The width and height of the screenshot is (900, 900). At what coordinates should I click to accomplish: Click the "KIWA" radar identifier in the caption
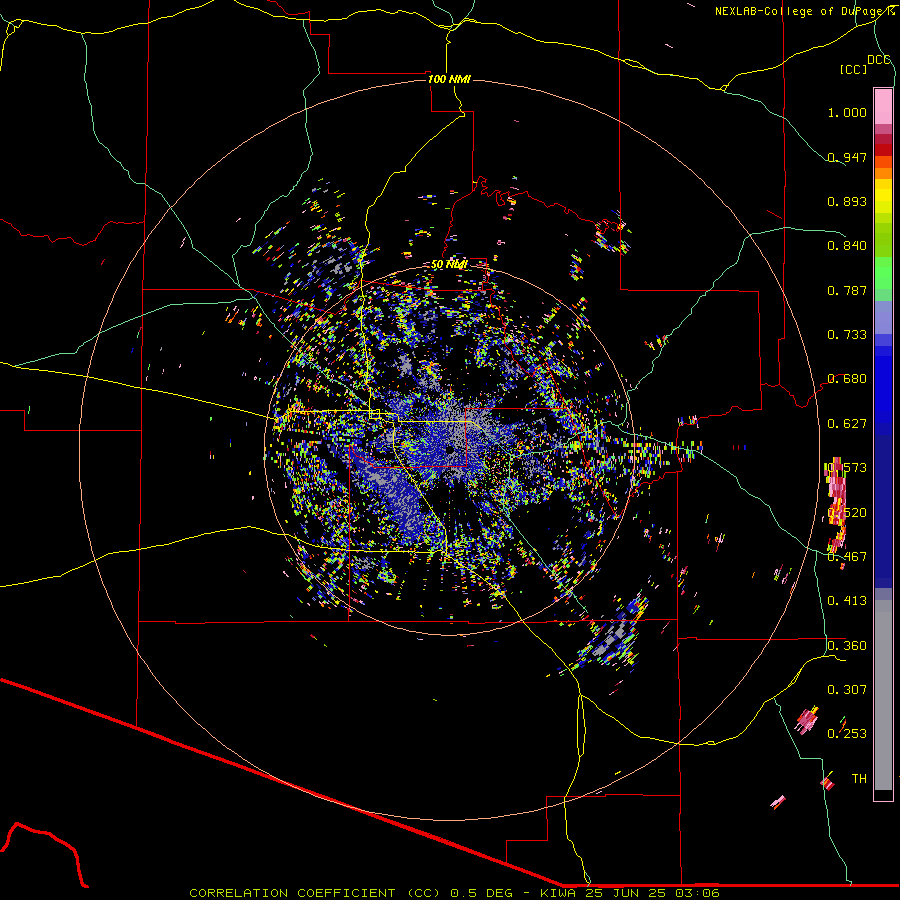[558, 893]
